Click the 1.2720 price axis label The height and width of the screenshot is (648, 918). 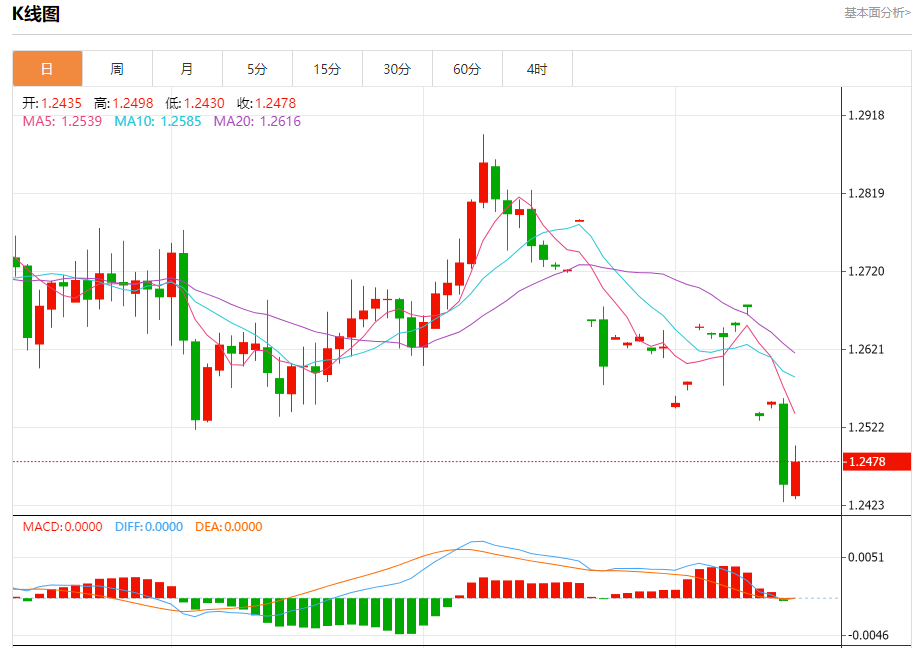point(866,272)
